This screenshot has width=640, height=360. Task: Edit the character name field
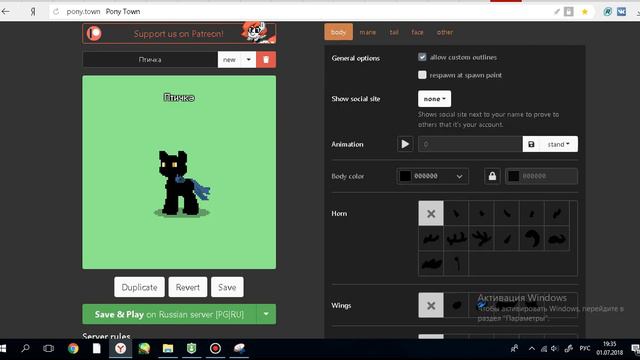click(150, 60)
